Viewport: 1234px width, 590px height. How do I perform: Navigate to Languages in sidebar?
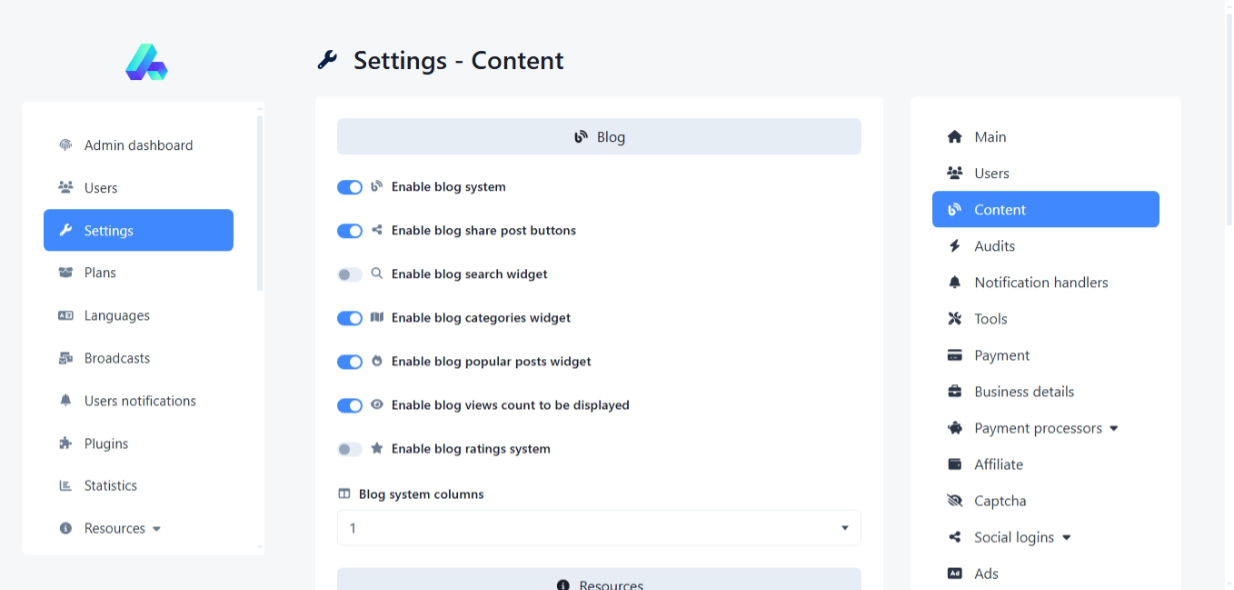[116, 316]
